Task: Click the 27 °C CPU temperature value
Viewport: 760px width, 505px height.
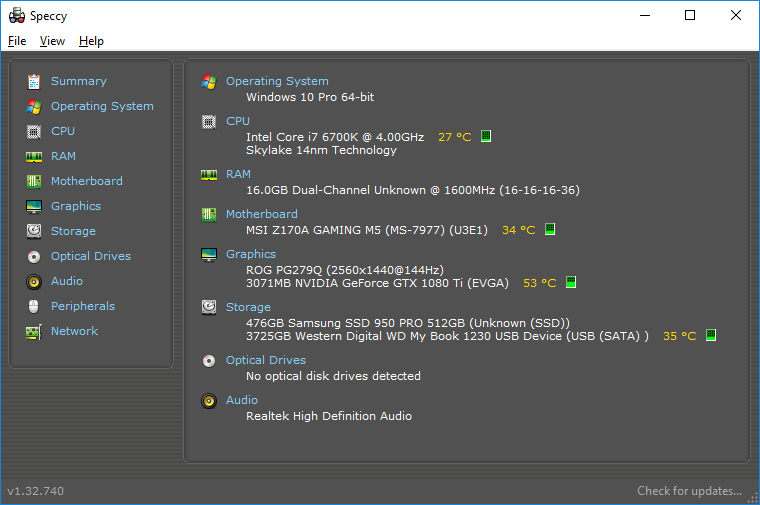Action: coord(455,137)
